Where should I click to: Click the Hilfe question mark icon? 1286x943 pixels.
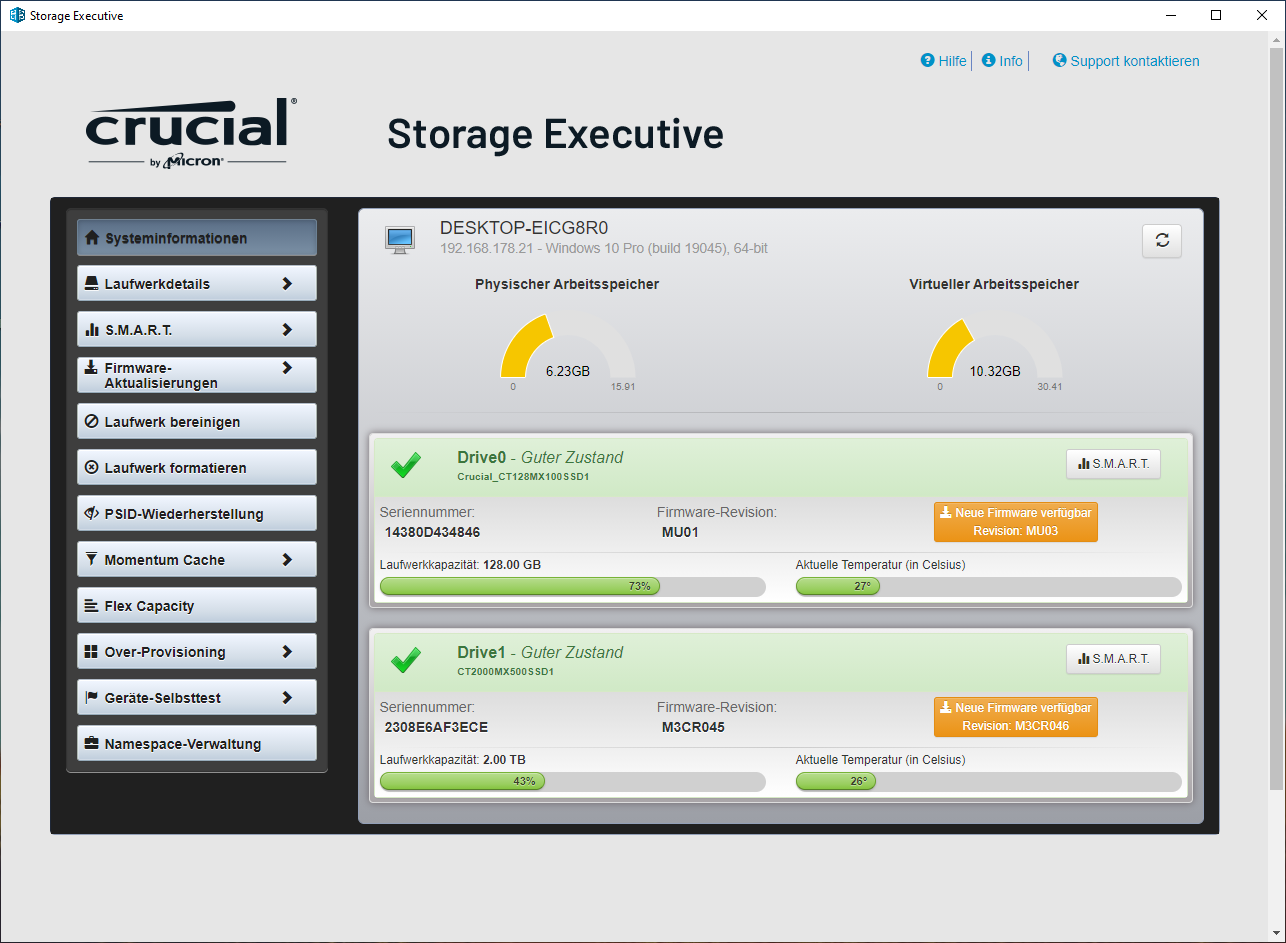(x=927, y=61)
